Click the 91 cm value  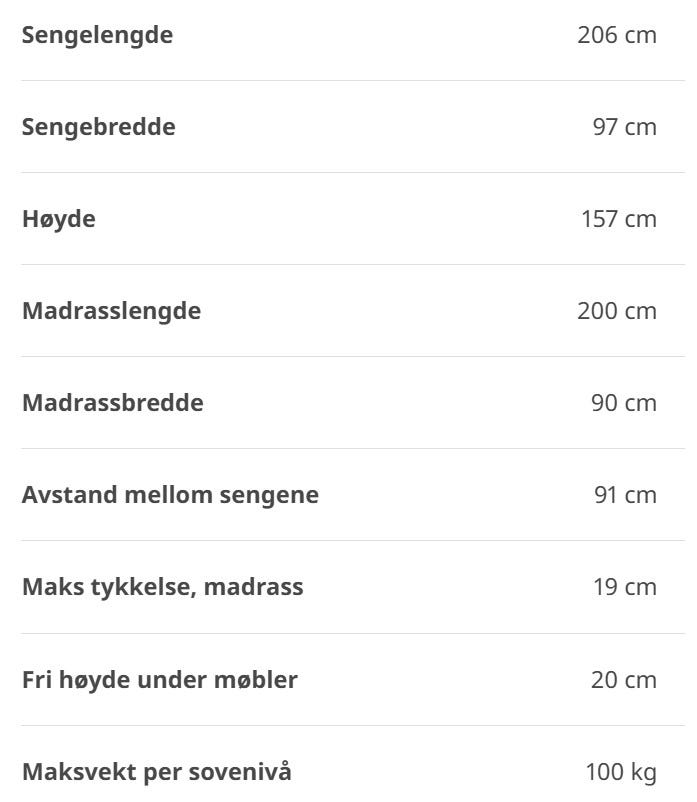(625, 496)
